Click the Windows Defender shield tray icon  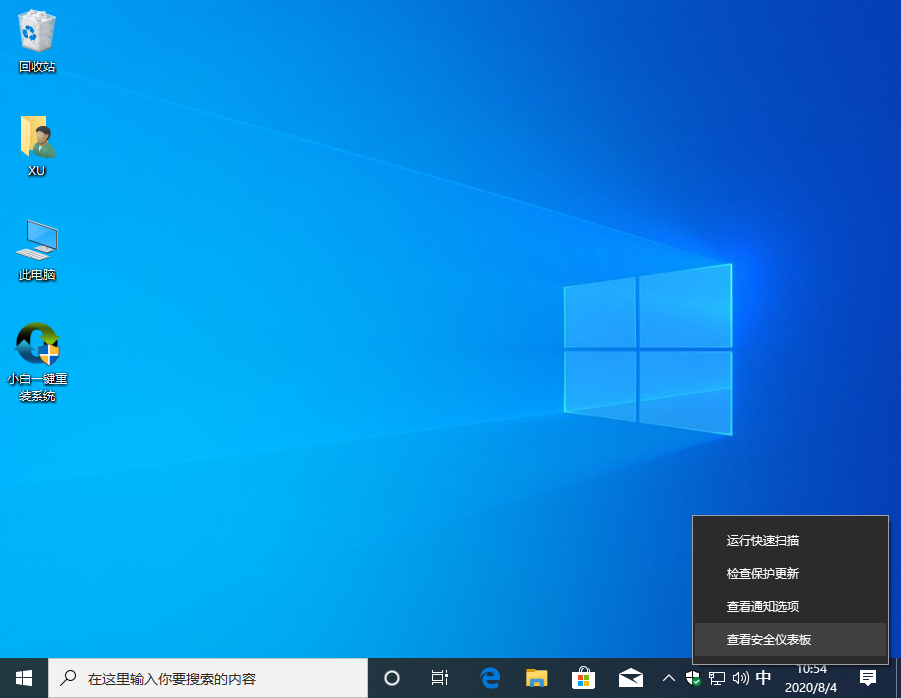point(692,678)
